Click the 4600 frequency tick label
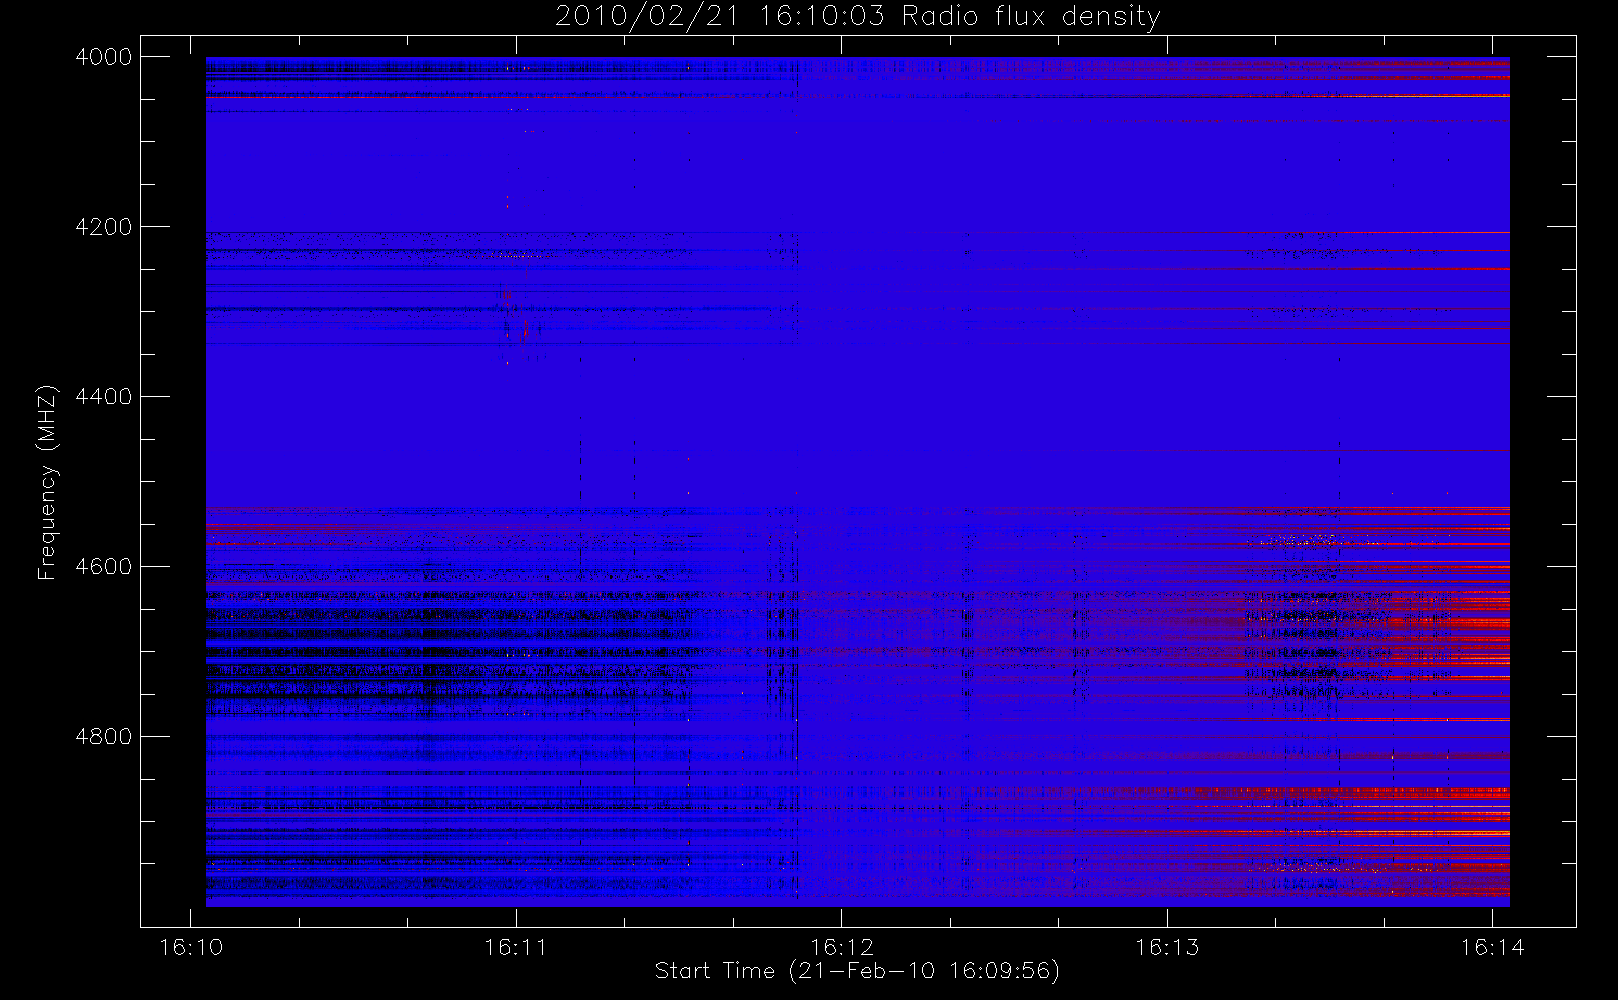The width and height of the screenshot is (1618, 1000). coord(104,567)
